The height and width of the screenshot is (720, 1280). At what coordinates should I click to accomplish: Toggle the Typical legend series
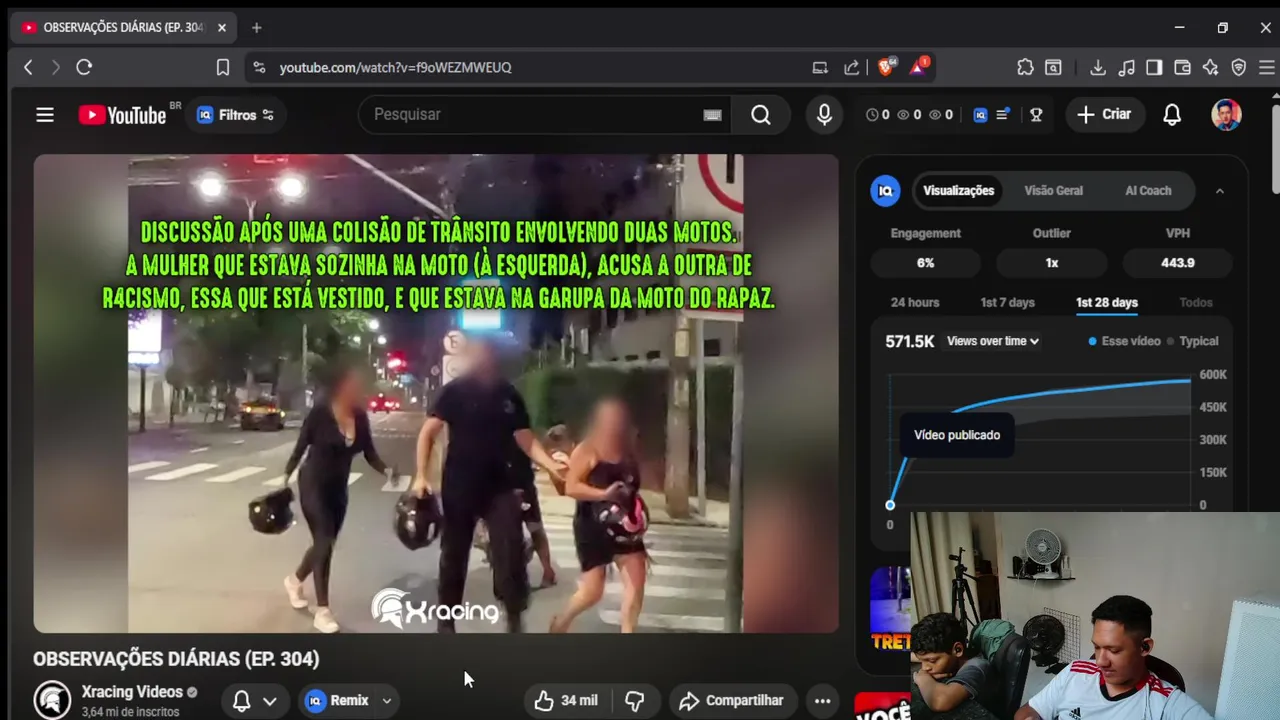click(x=1193, y=341)
